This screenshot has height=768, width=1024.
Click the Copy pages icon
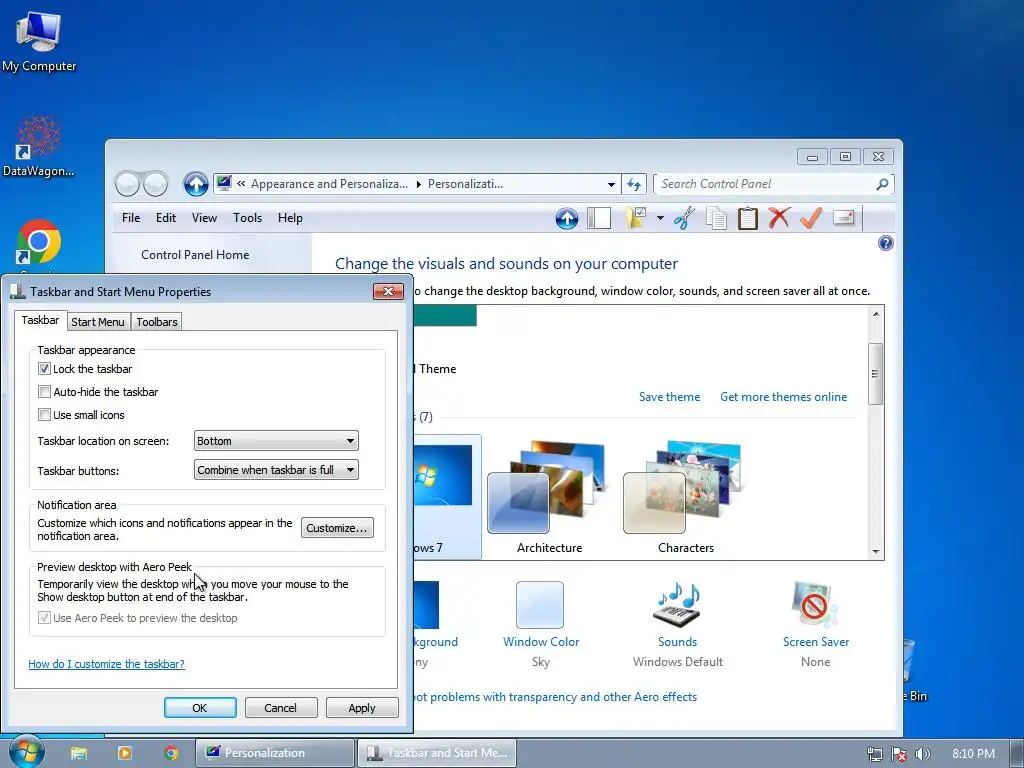click(716, 218)
